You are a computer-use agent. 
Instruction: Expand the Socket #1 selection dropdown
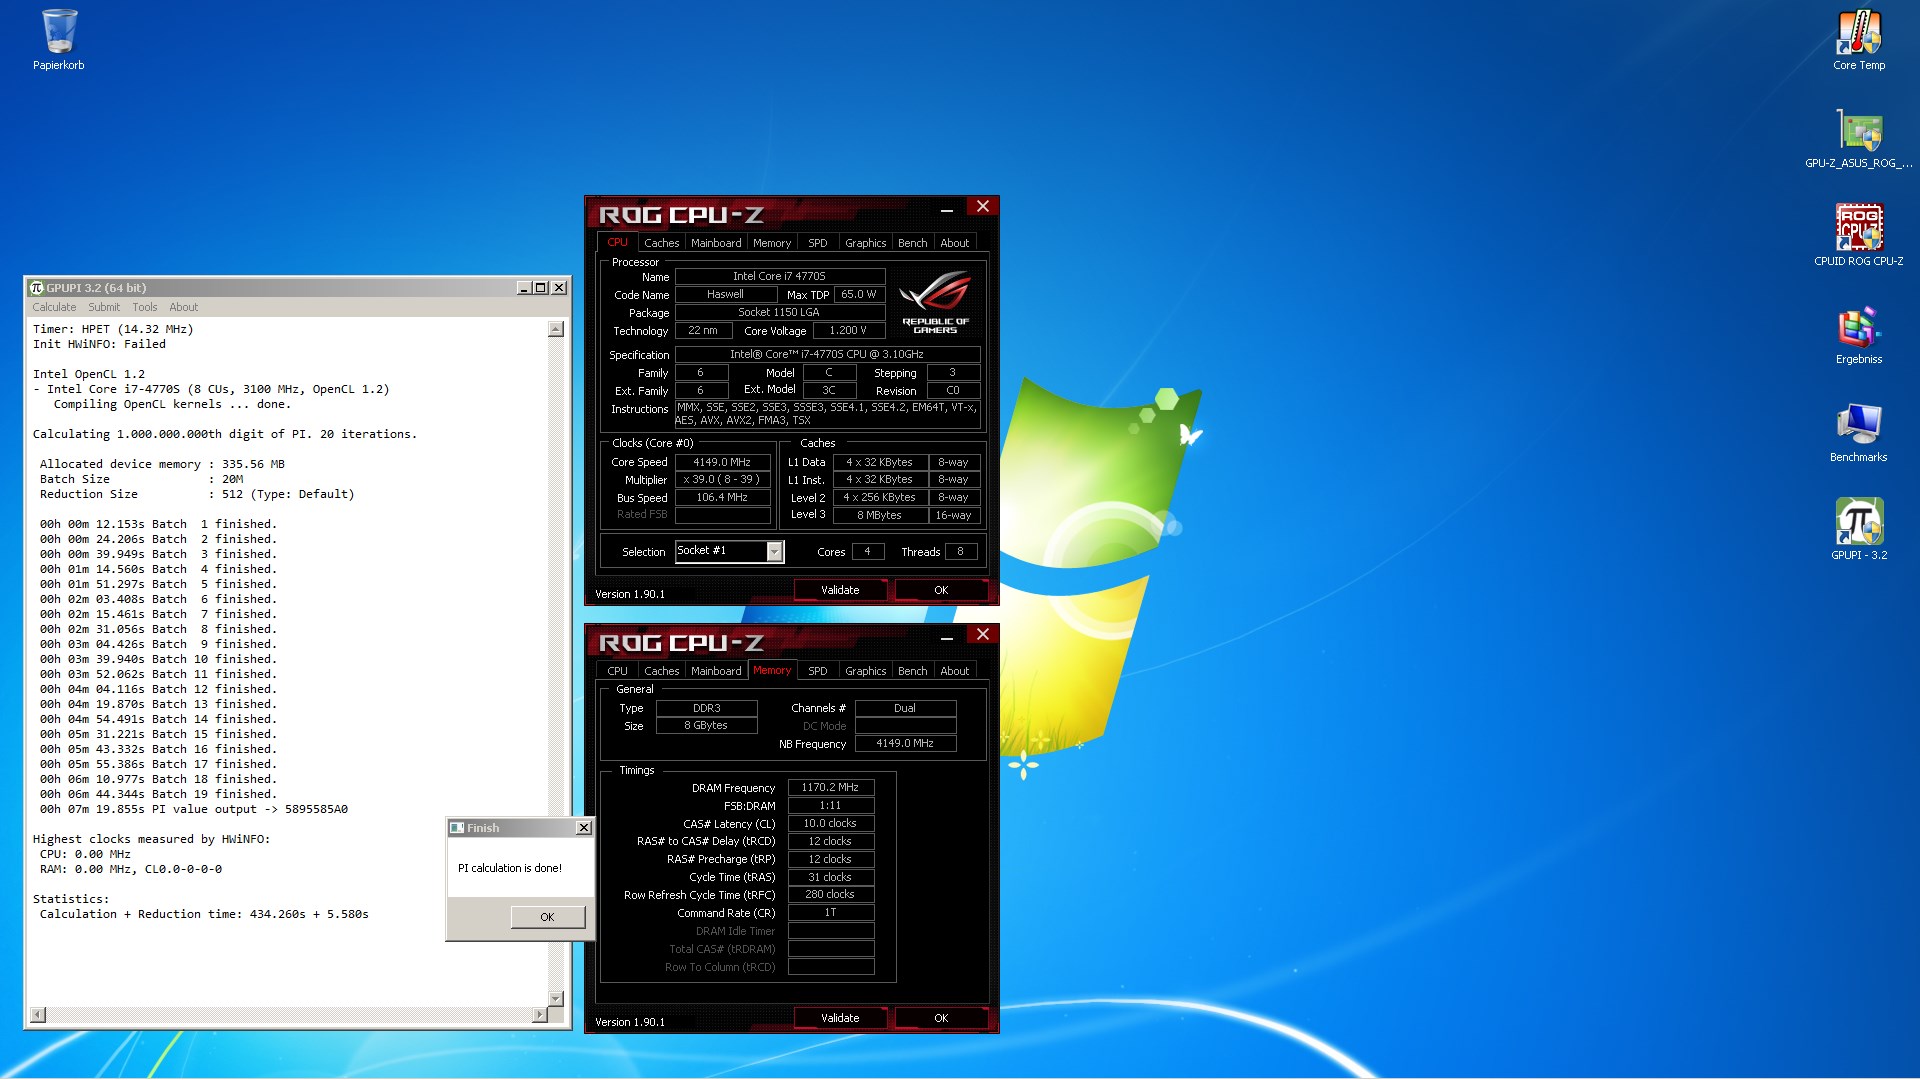[x=775, y=552]
